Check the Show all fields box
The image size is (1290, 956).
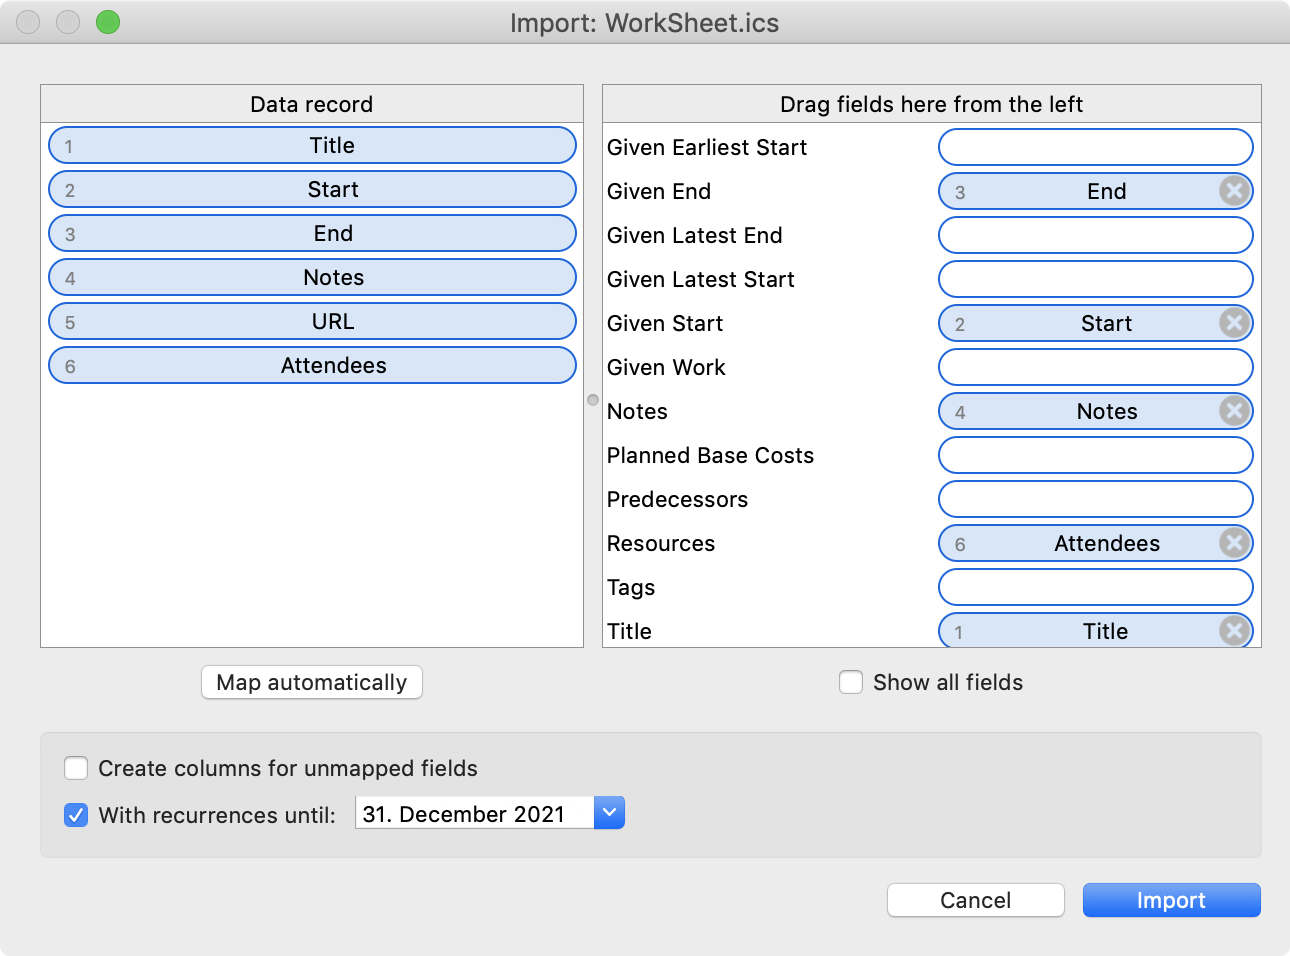tap(851, 682)
